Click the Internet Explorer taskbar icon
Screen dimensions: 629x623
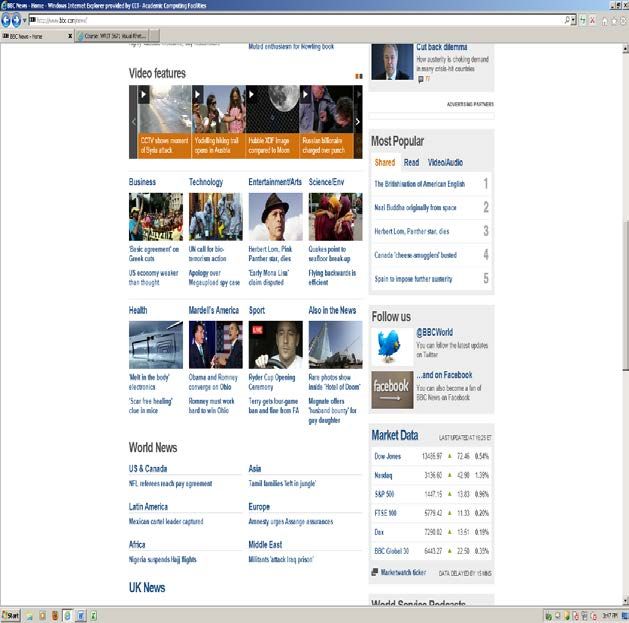tap(68, 615)
